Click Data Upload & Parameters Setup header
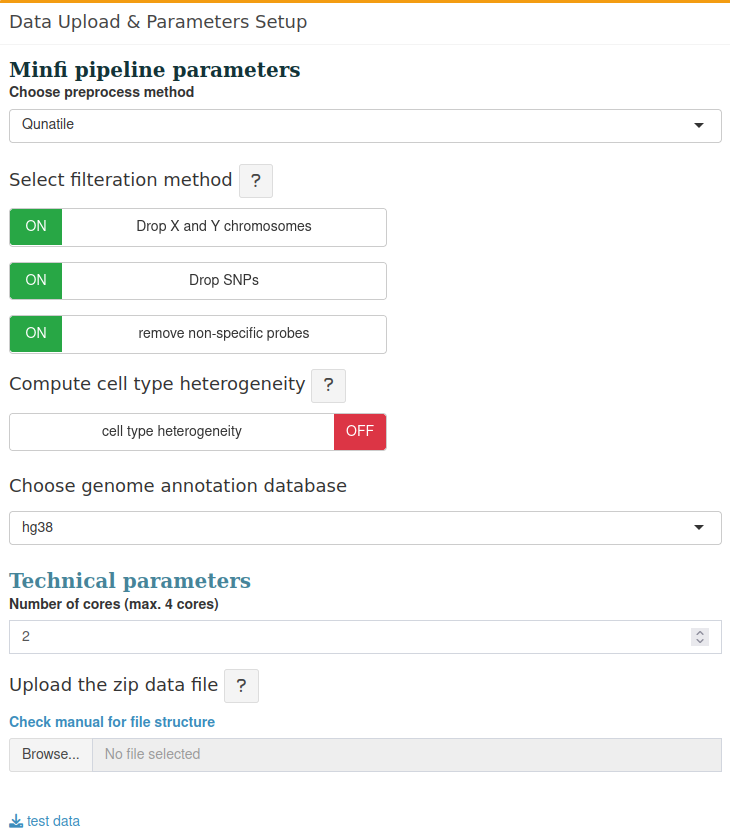This screenshot has height=840, width=730. click(158, 22)
